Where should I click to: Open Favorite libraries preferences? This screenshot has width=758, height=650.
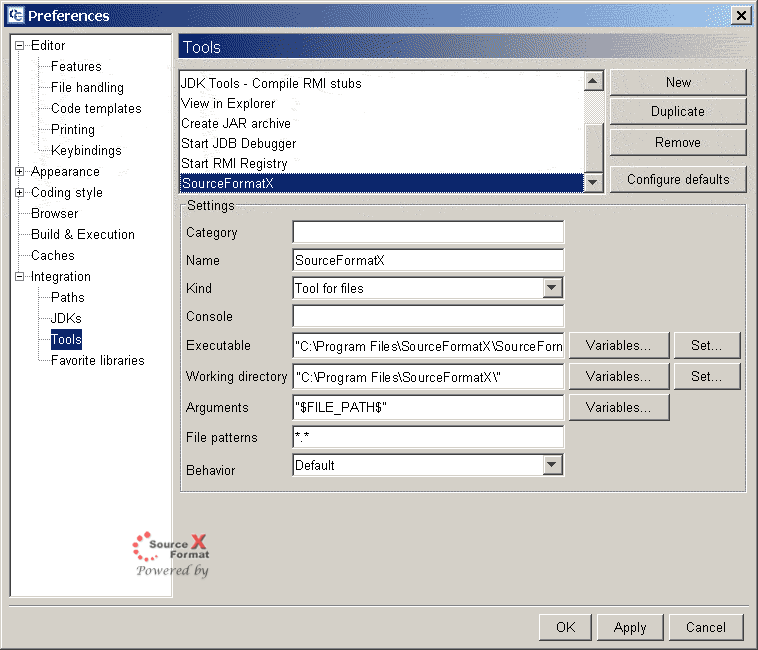[x=98, y=361]
